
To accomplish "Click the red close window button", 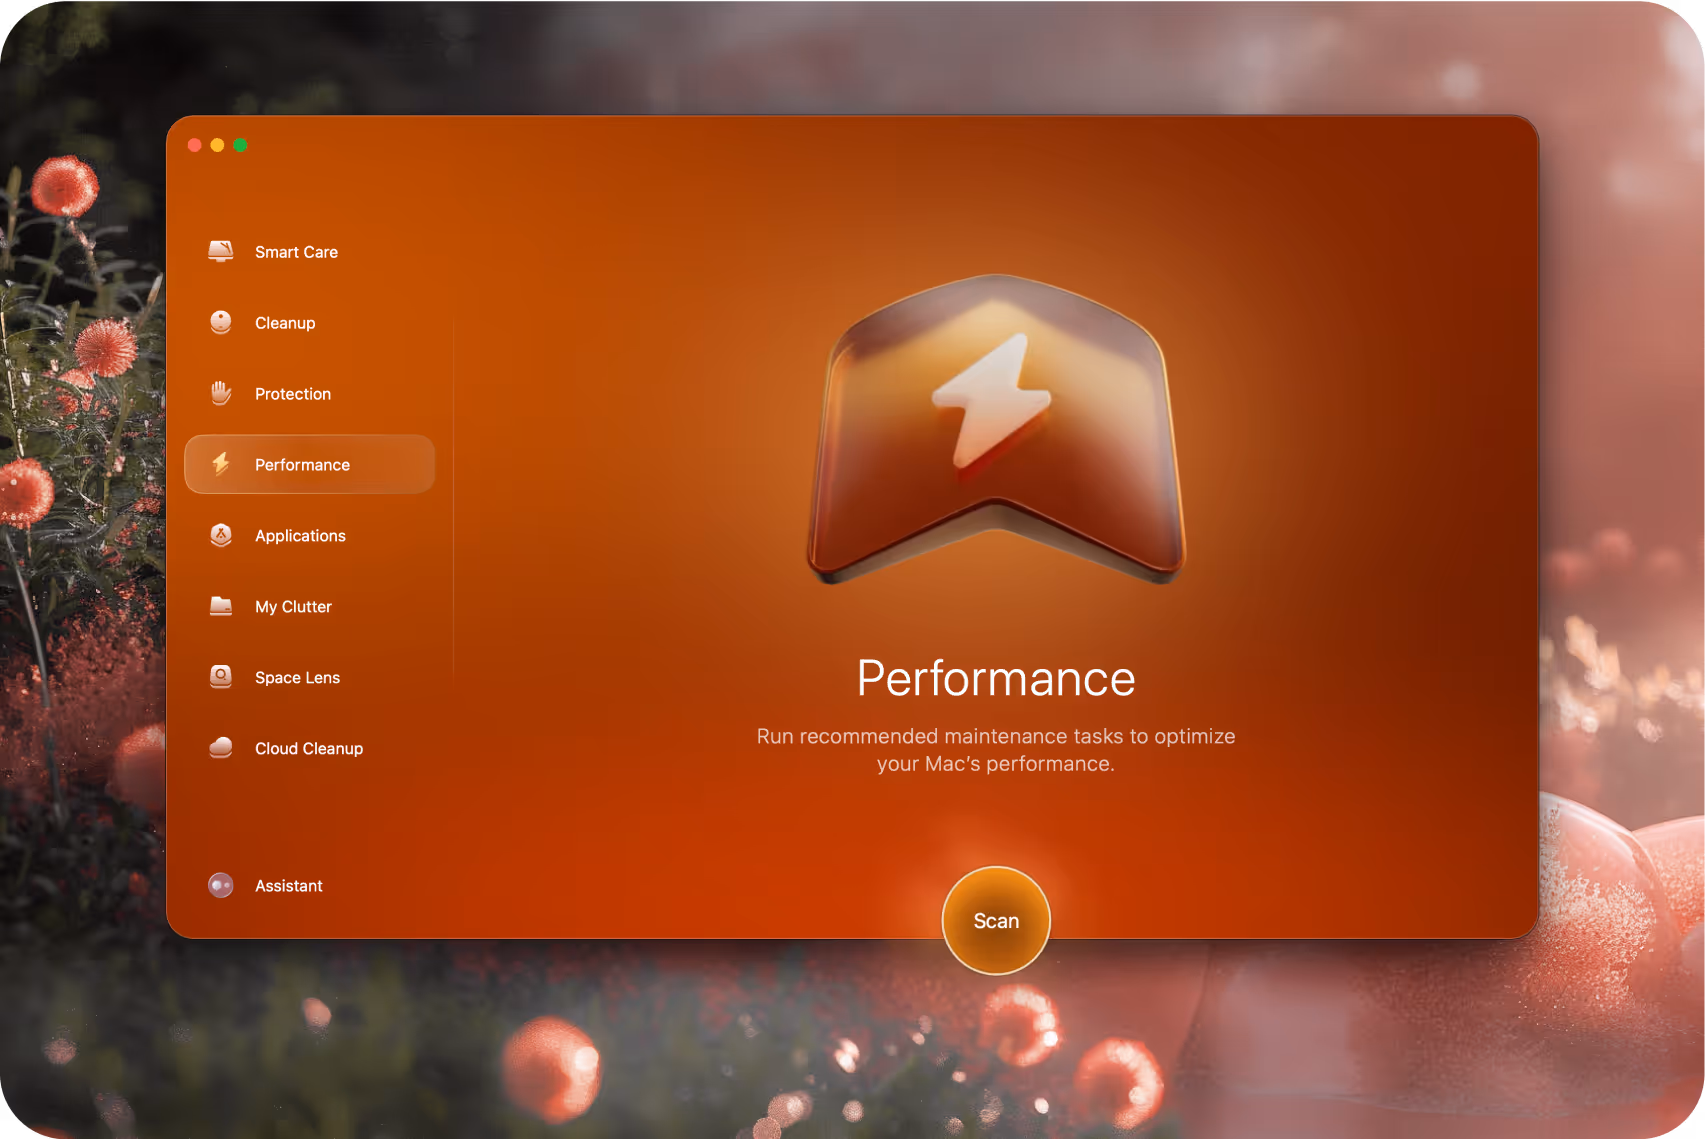I will 195,145.
